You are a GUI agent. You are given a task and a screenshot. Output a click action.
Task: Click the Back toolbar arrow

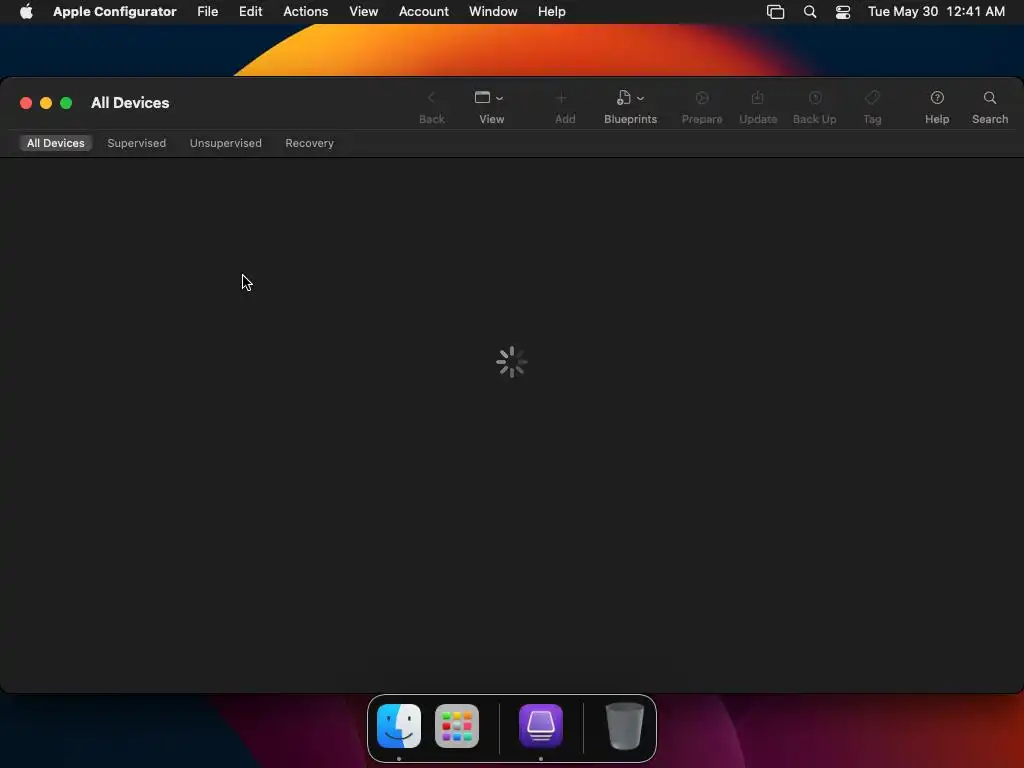(x=431, y=98)
